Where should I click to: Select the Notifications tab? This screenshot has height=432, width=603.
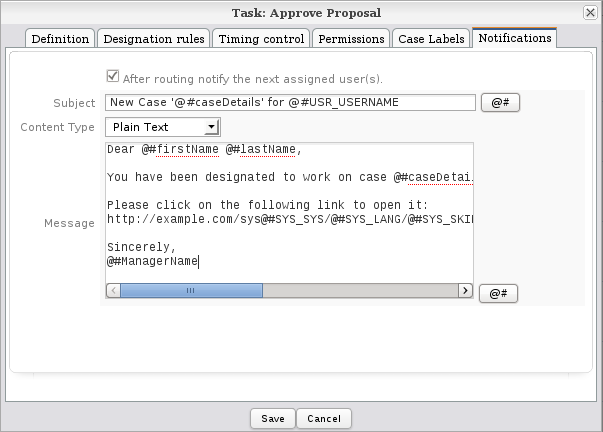(514, 38)
